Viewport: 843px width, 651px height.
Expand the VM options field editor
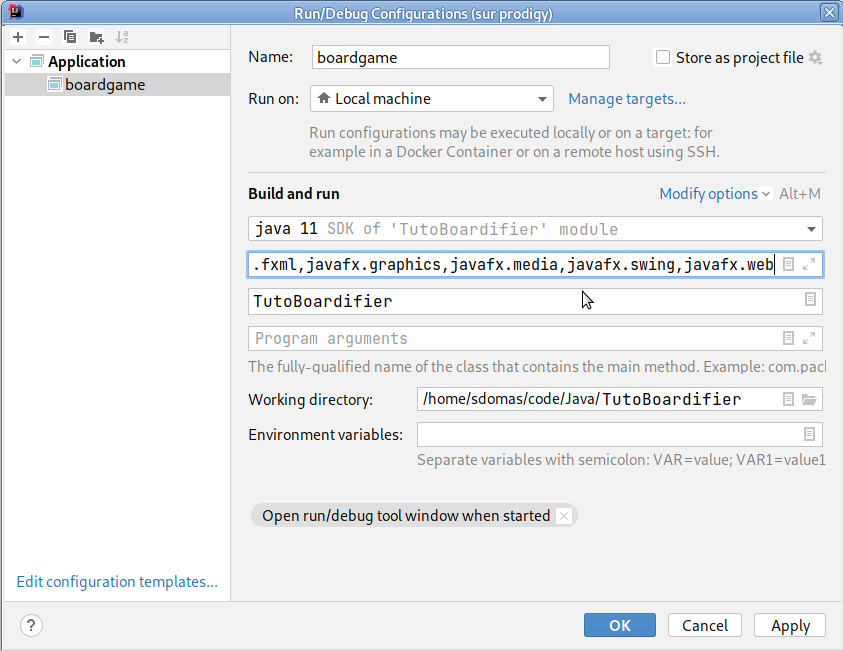click(x=810, y=264)
